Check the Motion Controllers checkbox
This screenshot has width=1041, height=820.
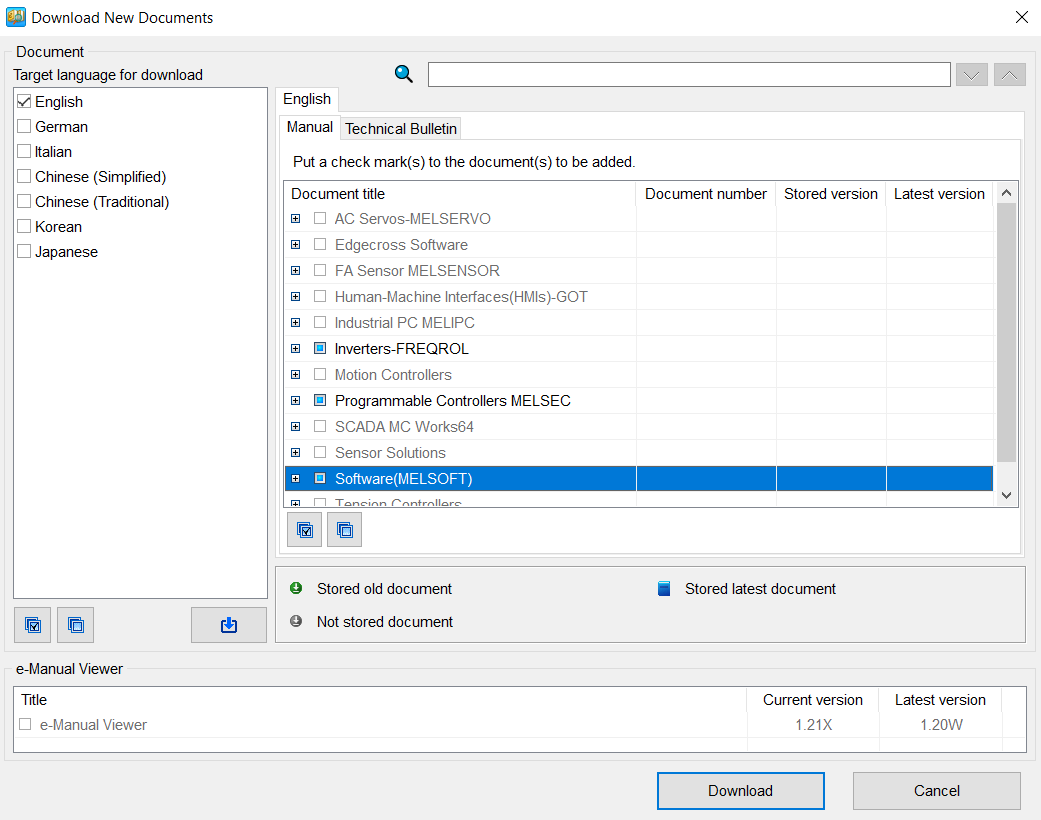tap(320, 374)
